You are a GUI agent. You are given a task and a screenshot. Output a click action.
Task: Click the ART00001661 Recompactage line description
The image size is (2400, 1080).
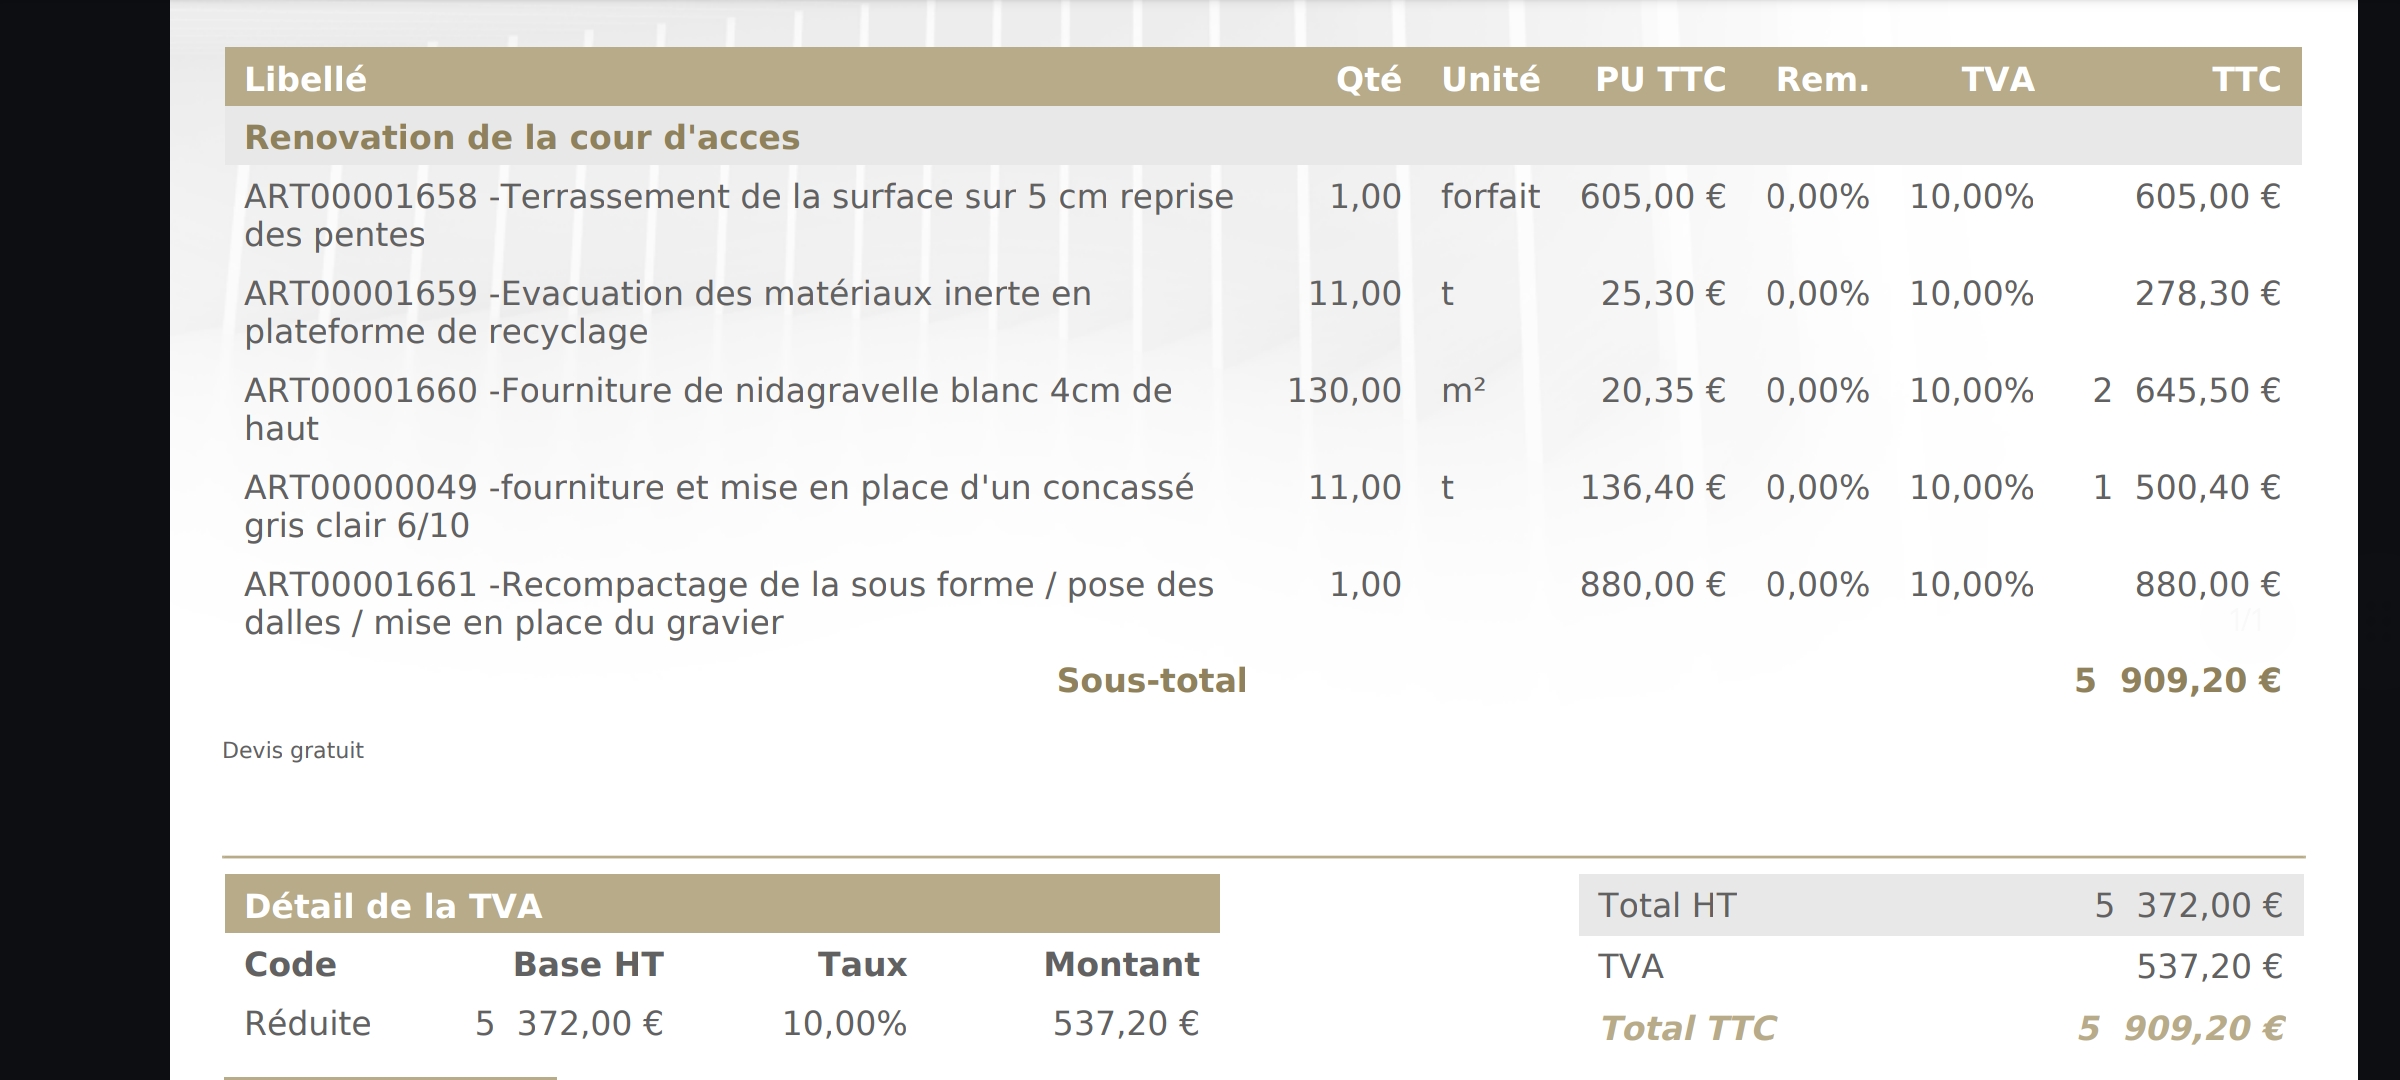tap(728, 603)
